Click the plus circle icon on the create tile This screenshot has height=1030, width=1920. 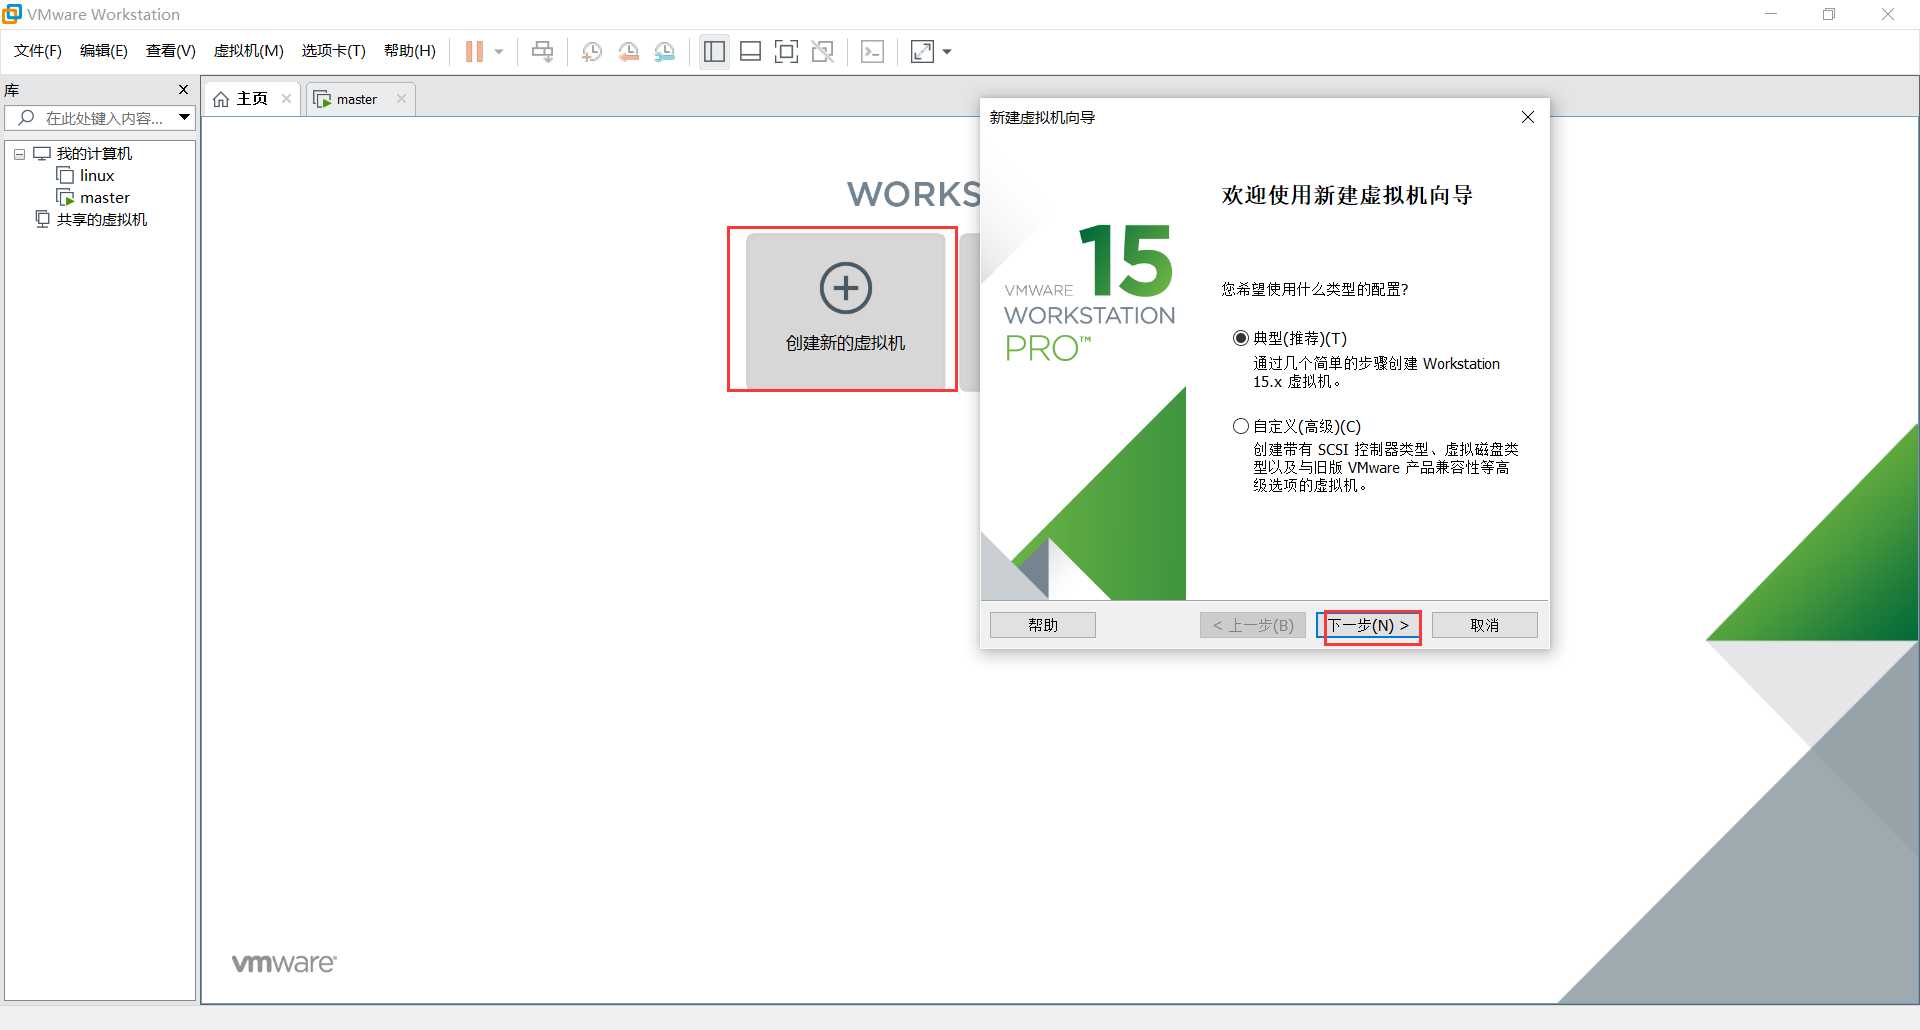click(846, 288)
